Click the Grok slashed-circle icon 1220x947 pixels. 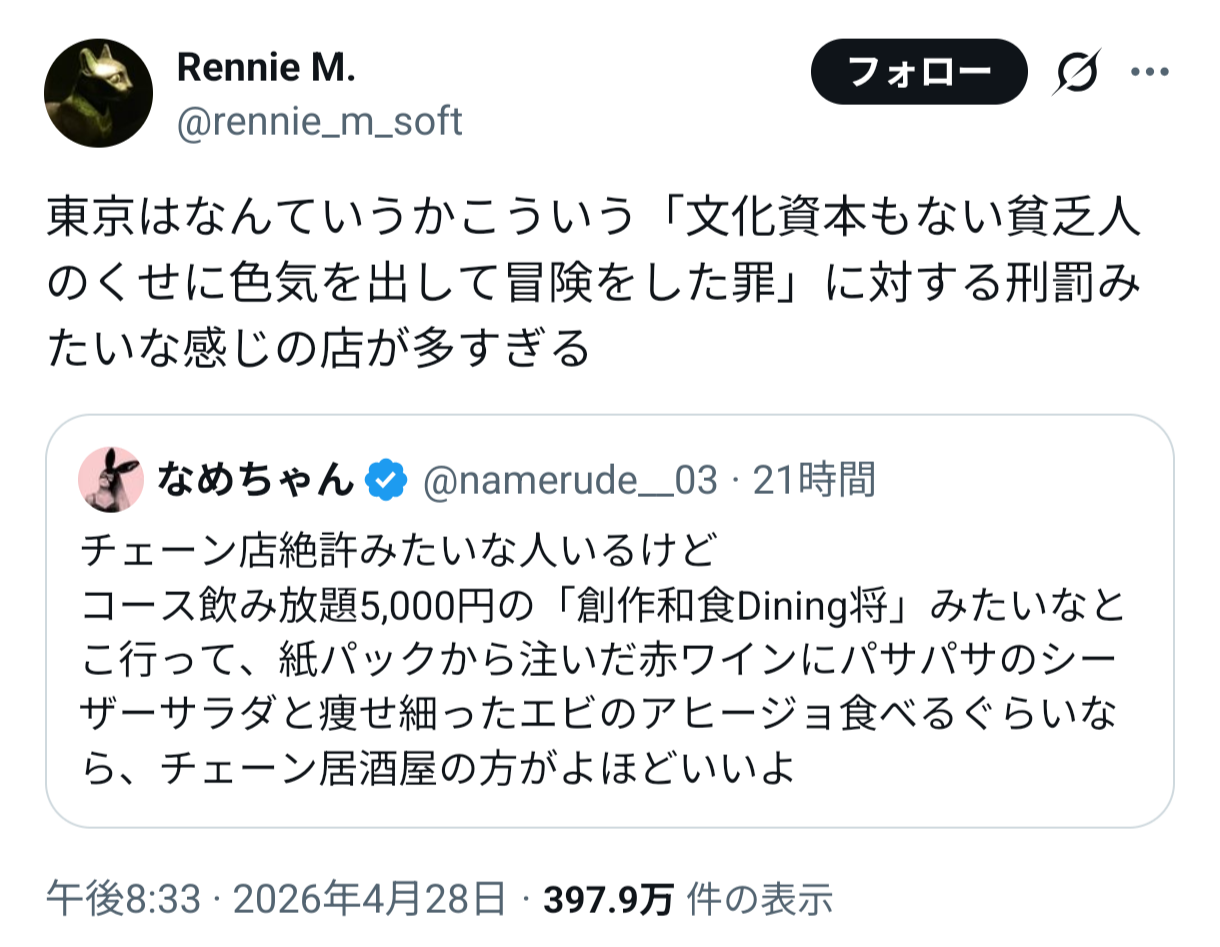(x=1077, y=72)
